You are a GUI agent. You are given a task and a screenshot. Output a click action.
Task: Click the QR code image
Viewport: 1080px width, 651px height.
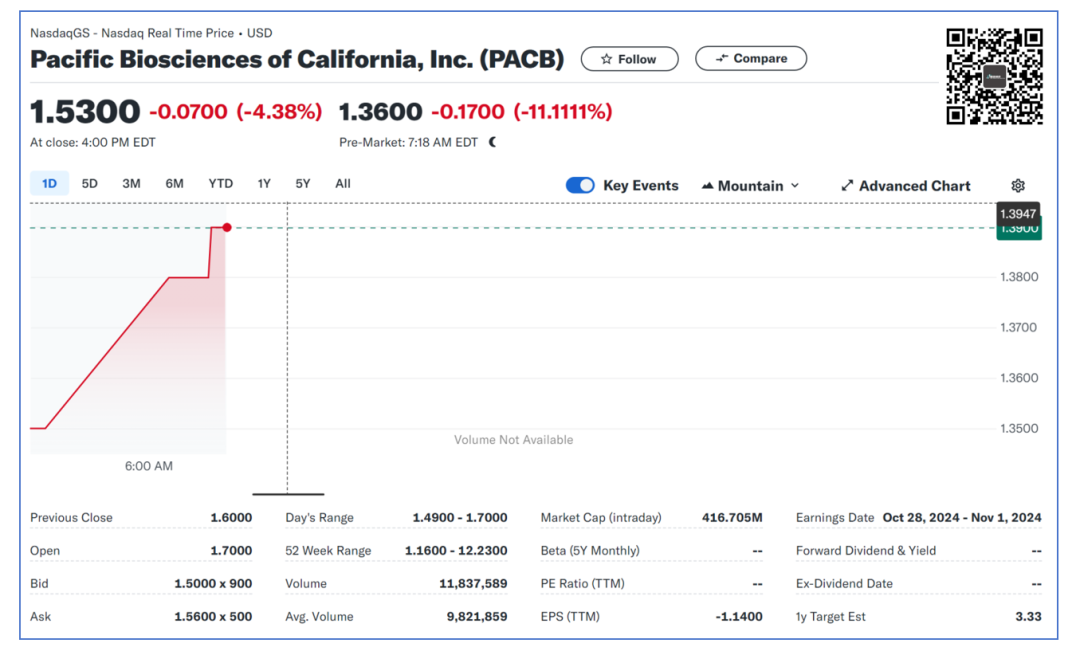point(995,76)
